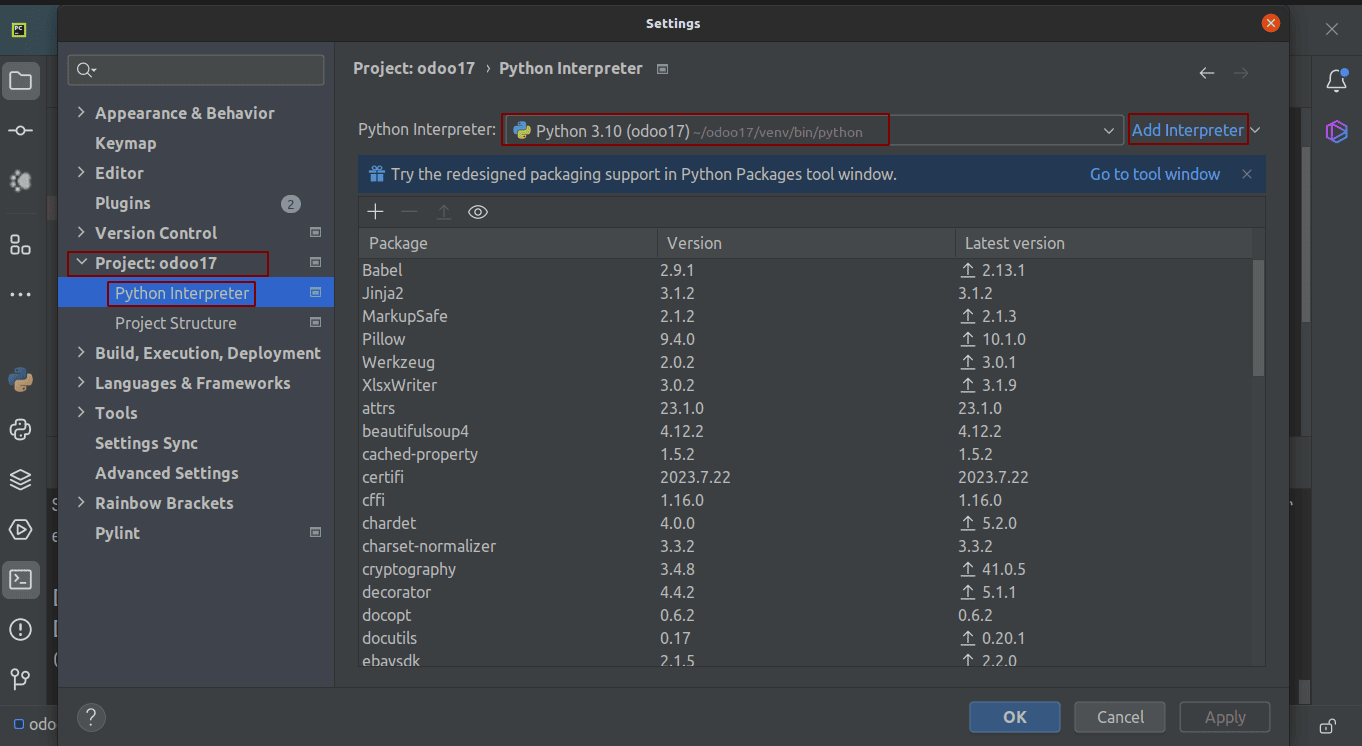The image size is (1362, 746).
Task: Open the AI assistant purple icon
Action: (1337, 131)
